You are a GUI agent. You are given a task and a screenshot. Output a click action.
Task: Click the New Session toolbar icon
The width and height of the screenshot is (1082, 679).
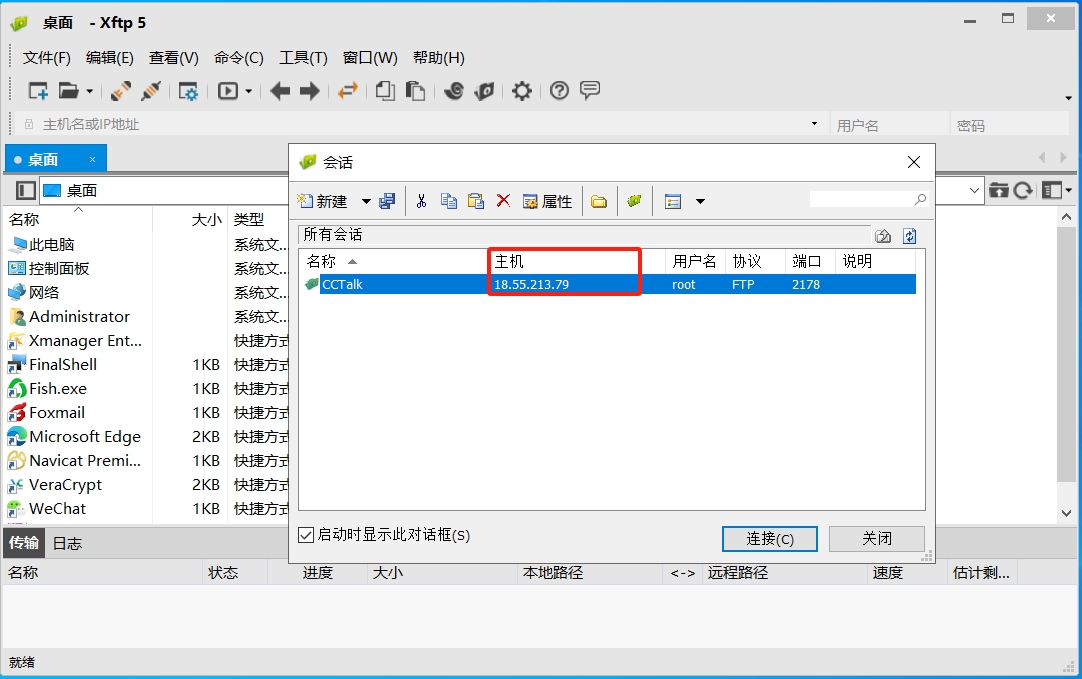coord(38,90)
